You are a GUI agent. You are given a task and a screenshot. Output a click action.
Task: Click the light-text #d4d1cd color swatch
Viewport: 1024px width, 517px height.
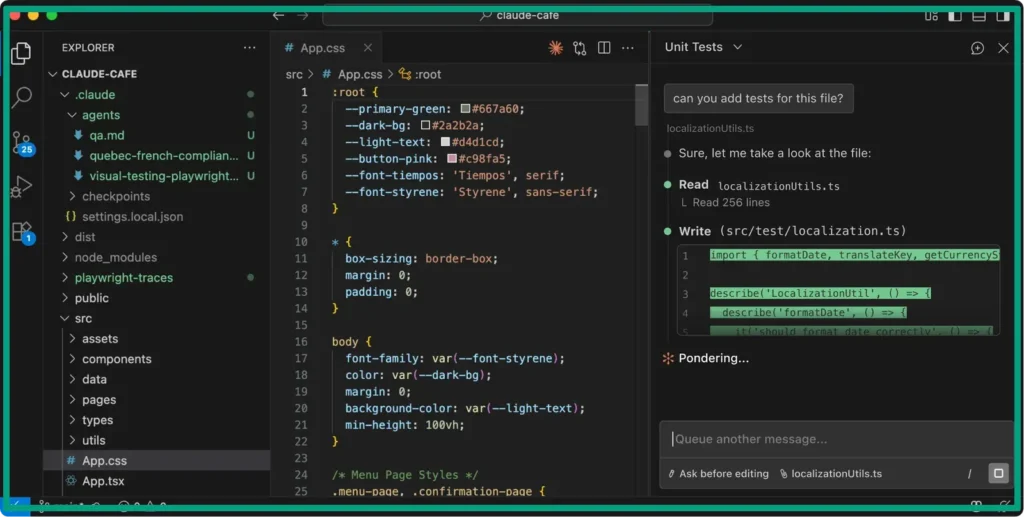click(445, 142)
